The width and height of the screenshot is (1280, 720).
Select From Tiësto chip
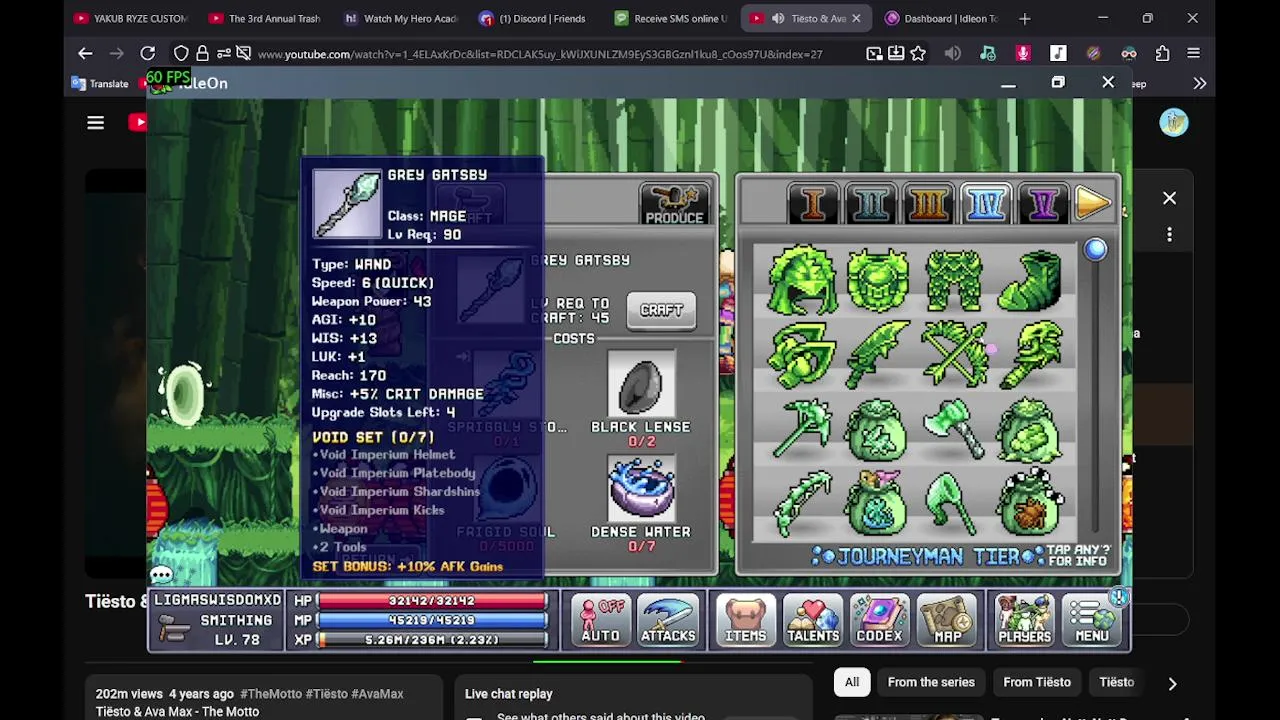(1037, 682)
